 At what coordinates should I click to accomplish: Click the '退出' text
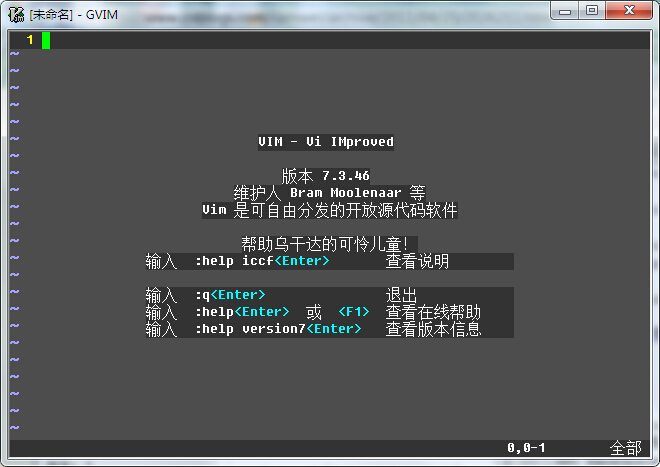[x=401, y=295]
